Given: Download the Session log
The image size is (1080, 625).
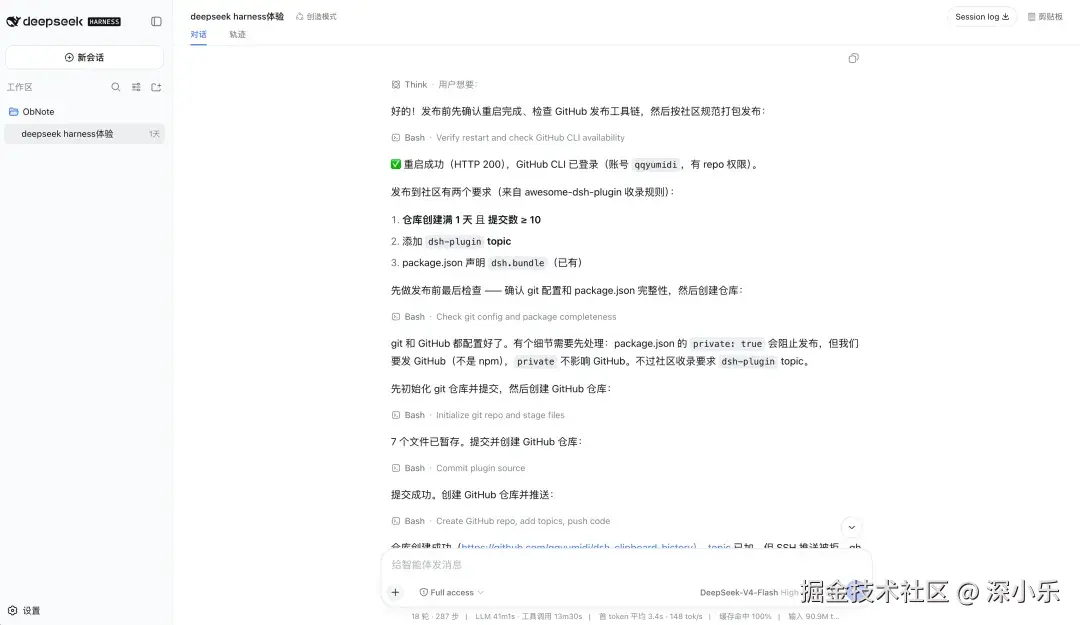Looking at the screenshot, I should tap(982, 17).
